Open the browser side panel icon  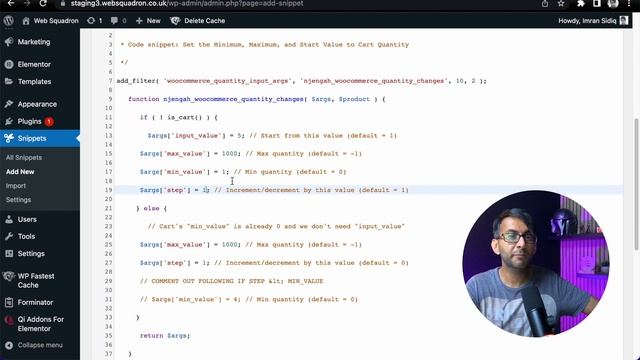pyautogui.click(x=597, y=4)
